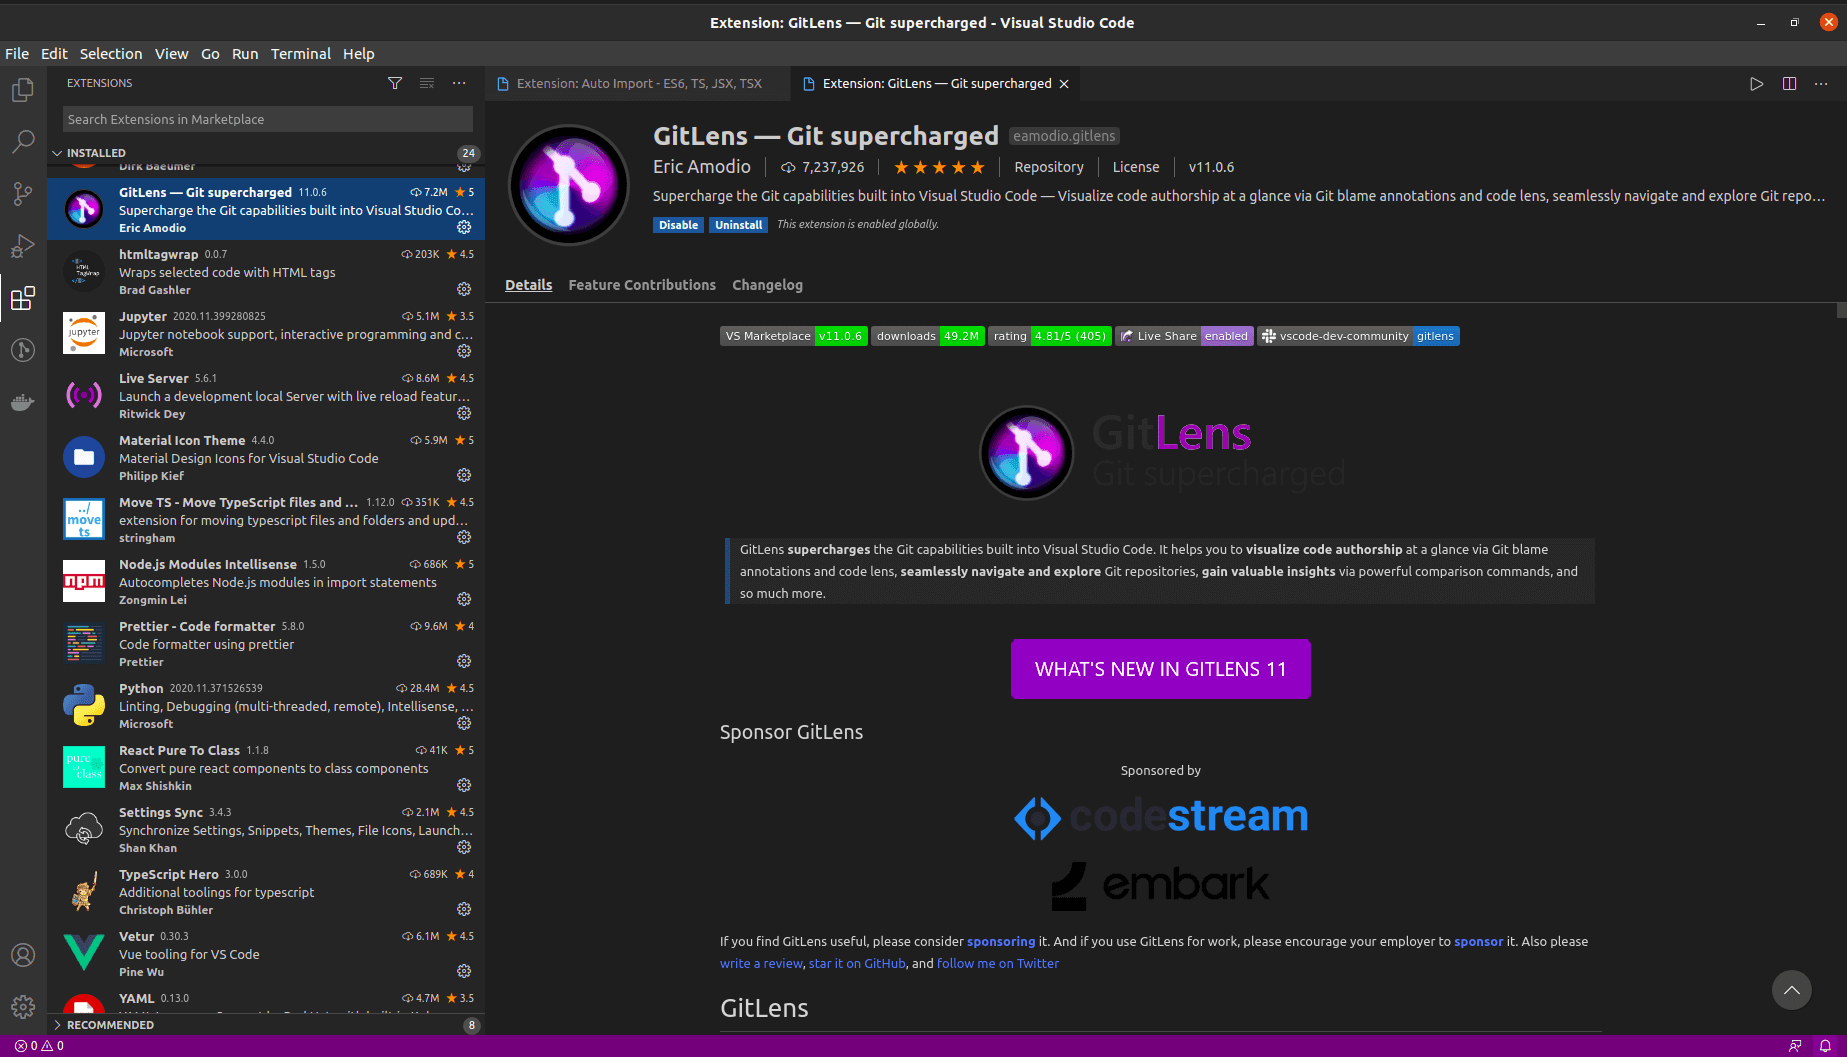This screenshot has height=1057, width=1847.
Task: Click the Disable button for GitLens
Action: pos(678,225)
